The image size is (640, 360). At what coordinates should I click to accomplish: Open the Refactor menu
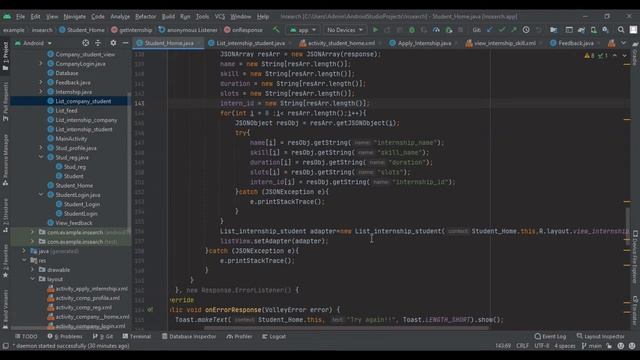coord(146,17)
